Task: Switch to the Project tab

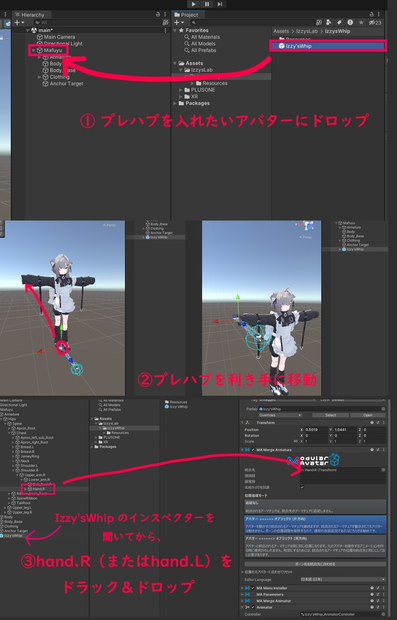Action: point(186,15)
